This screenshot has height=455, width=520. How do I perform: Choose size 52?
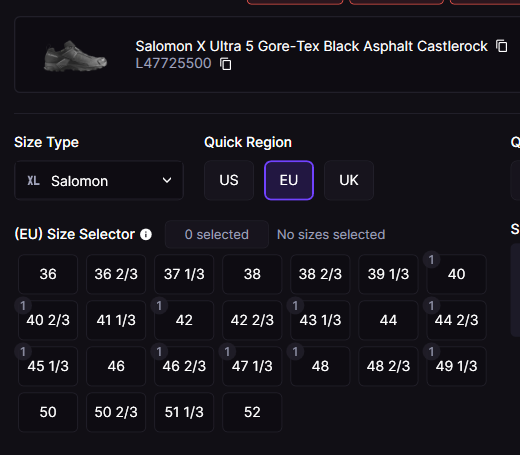[x=252, y=412]
